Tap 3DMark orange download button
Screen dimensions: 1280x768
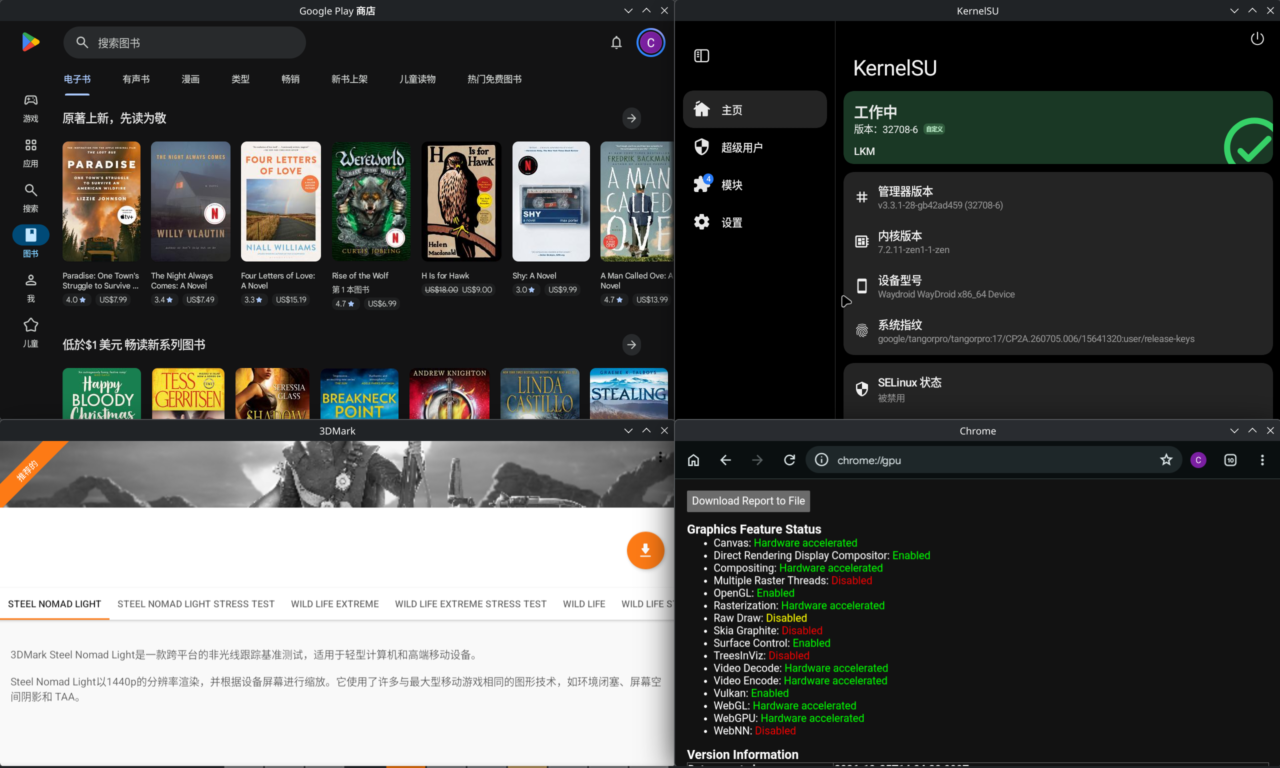pos(646,550)
